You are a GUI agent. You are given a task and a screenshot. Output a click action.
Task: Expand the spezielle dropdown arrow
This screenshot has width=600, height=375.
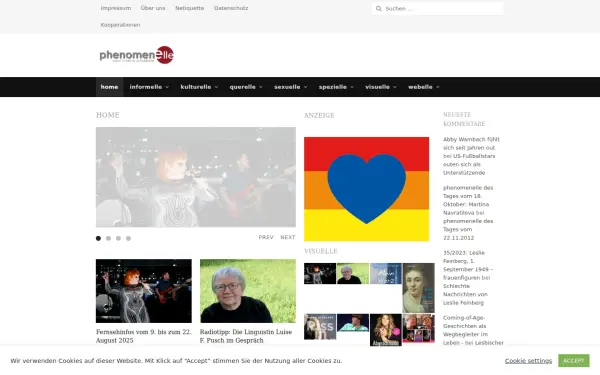click(x=352, y=87)
